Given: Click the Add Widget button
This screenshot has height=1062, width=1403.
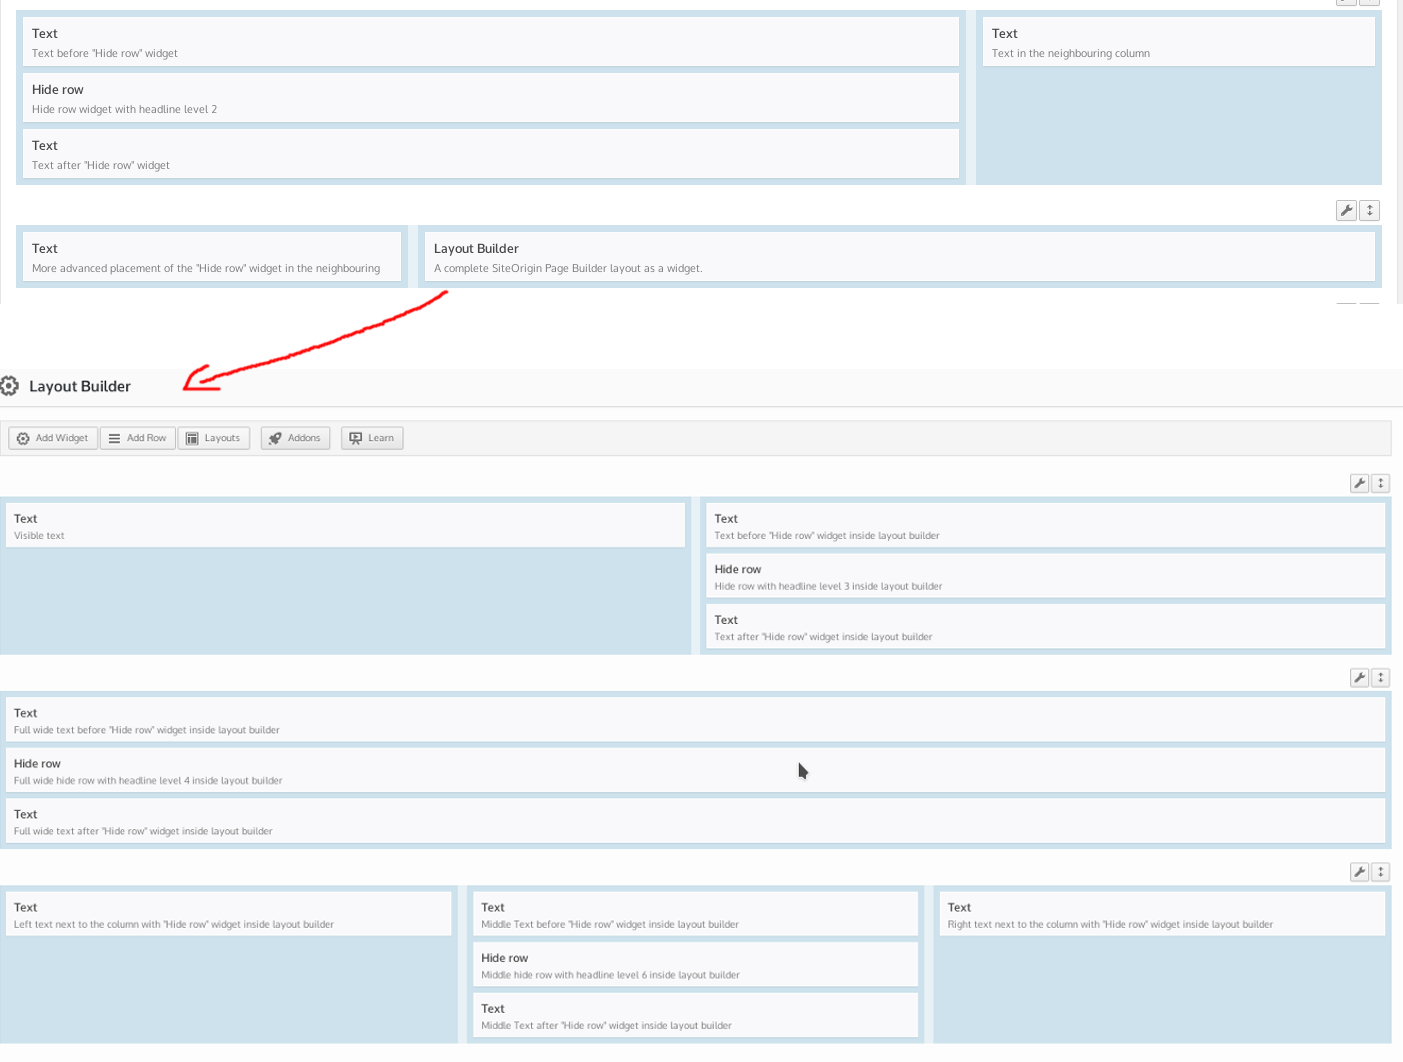Looking at the screenshot, I should (53, 438).
